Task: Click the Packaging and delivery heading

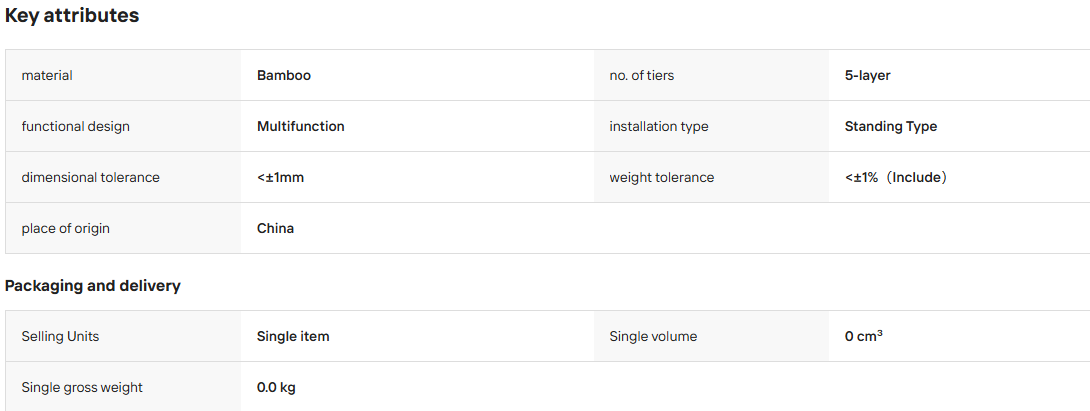Action: coord(92,286)
